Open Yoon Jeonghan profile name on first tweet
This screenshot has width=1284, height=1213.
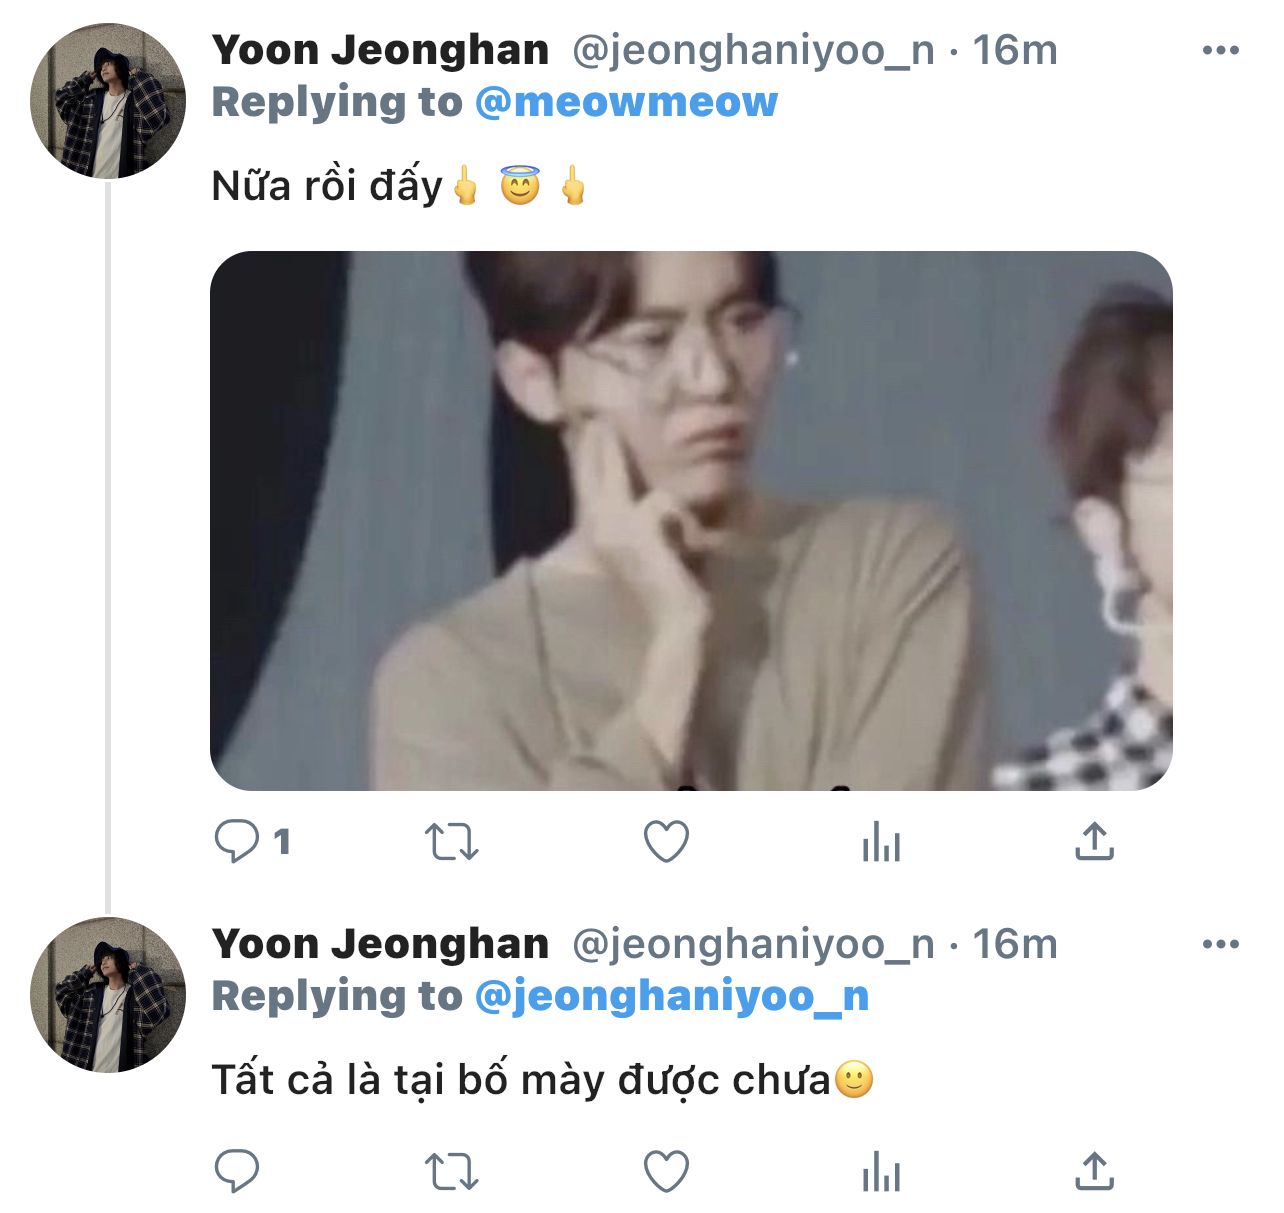tap(380, 50)
